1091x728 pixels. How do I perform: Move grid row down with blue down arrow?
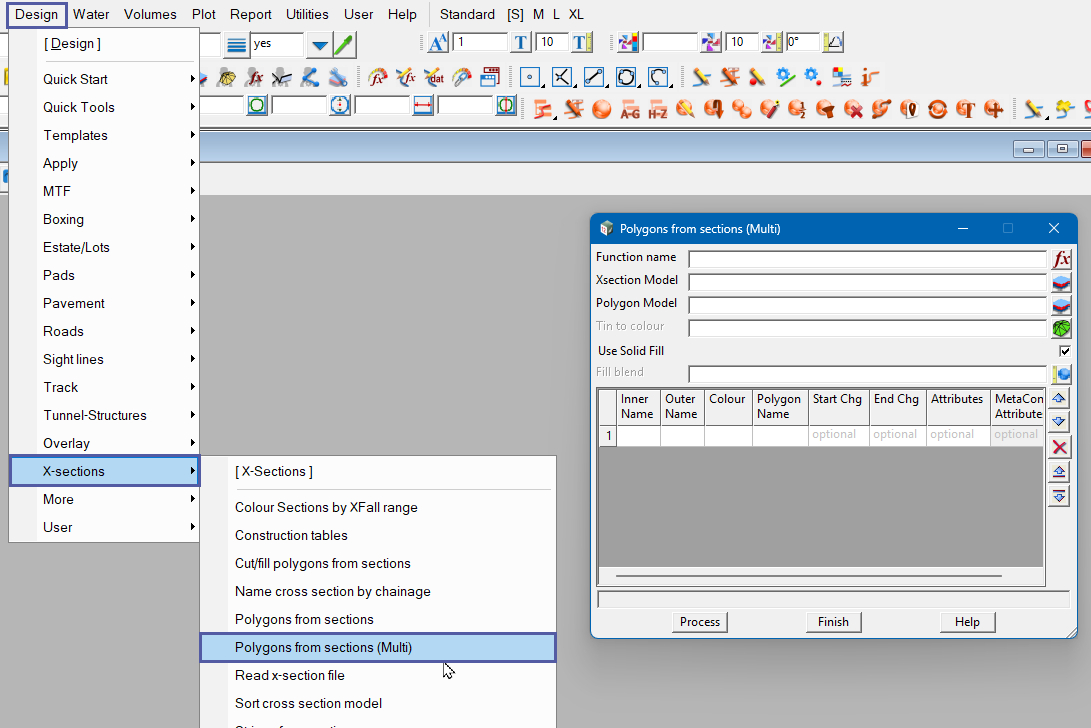[x=1060, y=421]
